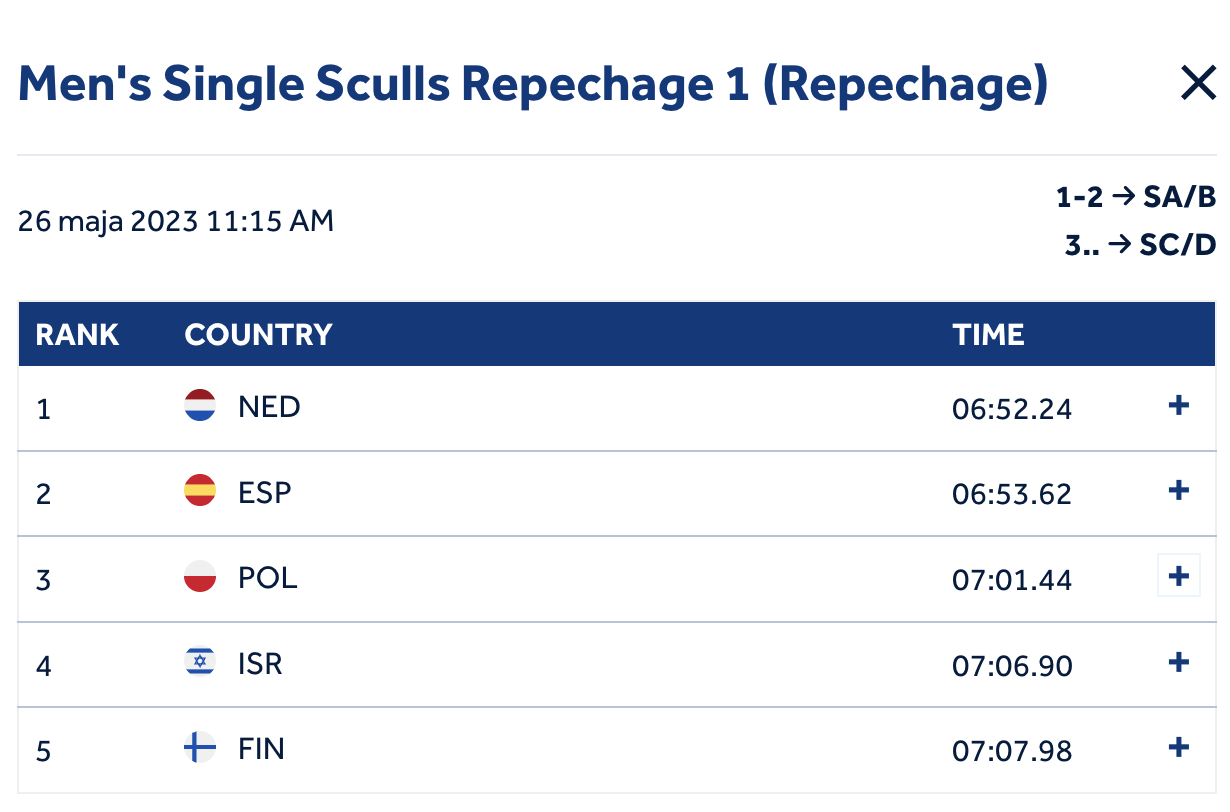Image resolution: width=1230 pixels, height=812 pixels.
Task: Expand the FIN result details
Action: click(1179, 747)
